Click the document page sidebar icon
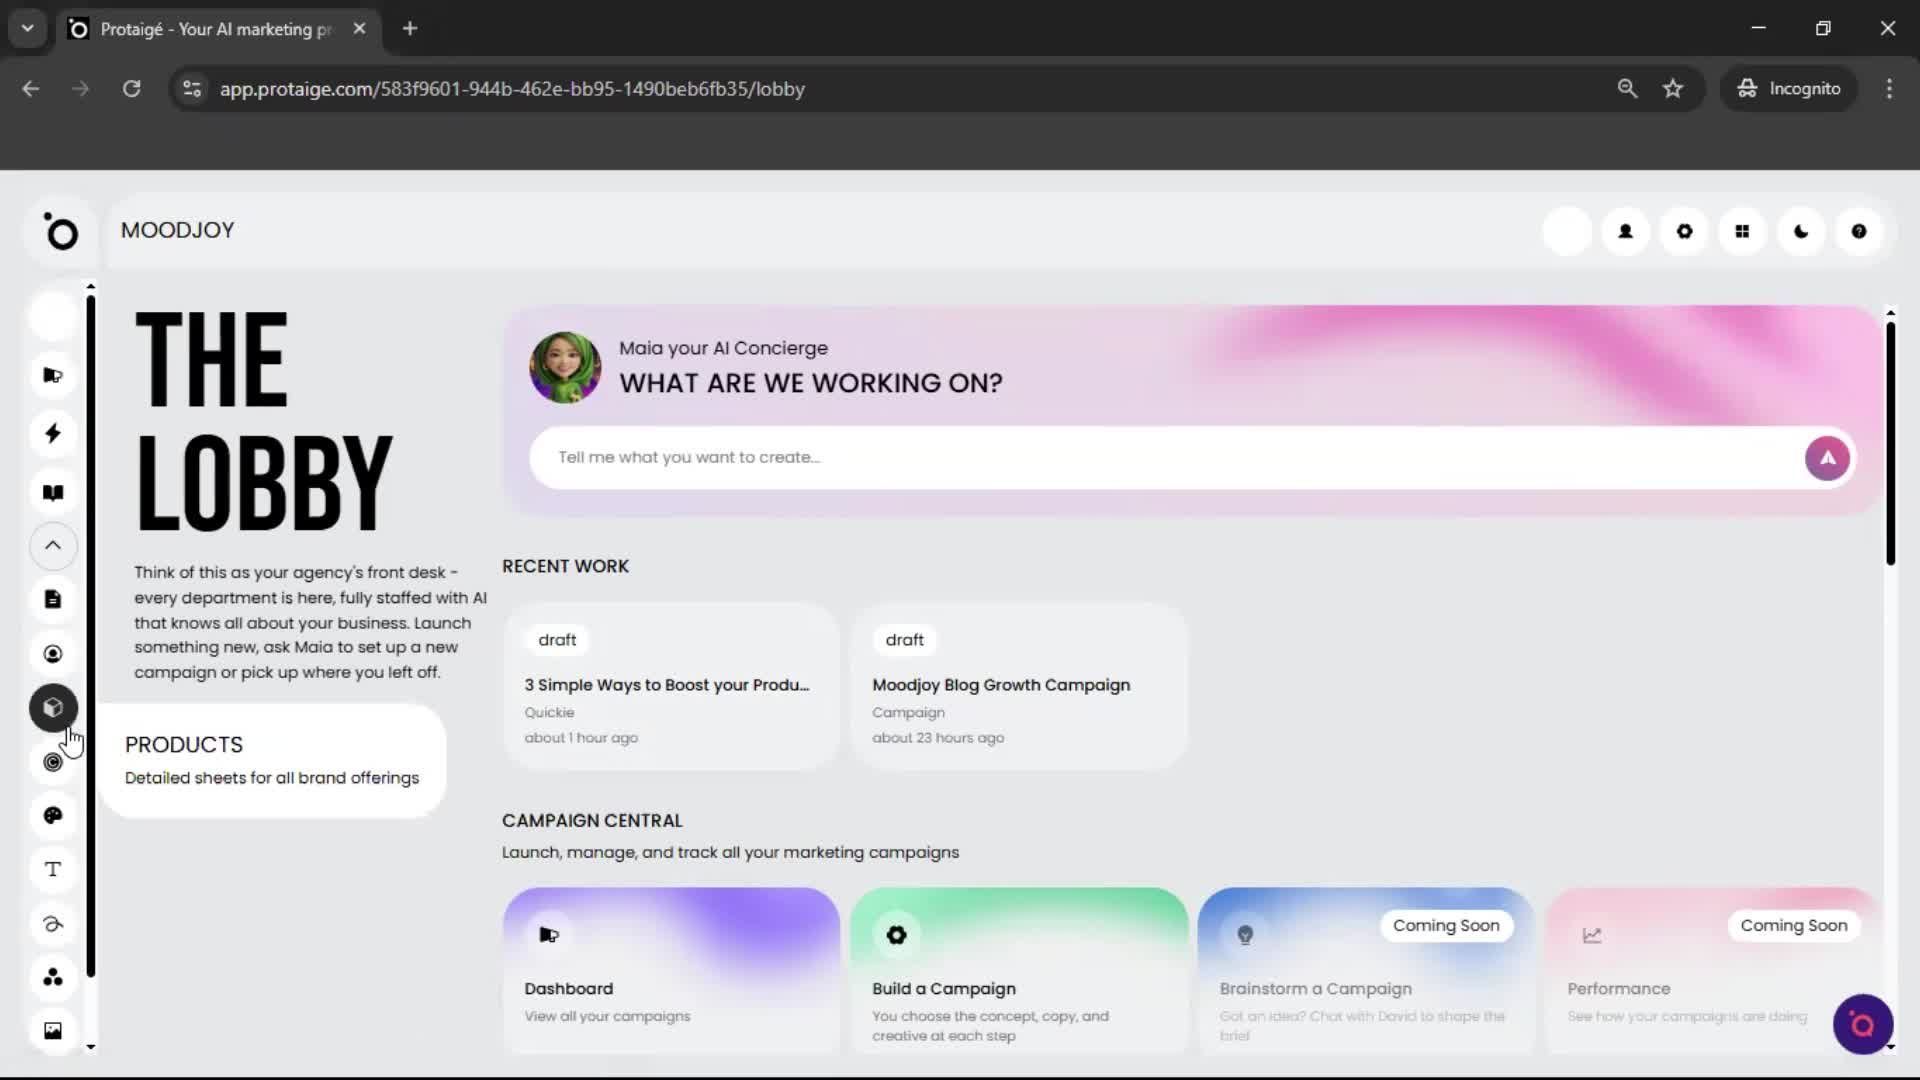The image size is (1920, 1080). (x=53, y=599)
